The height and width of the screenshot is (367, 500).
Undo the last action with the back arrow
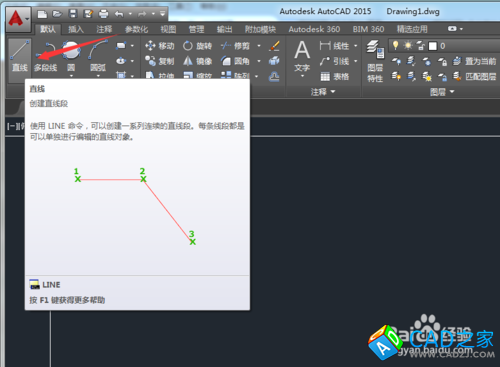[119, 14]
